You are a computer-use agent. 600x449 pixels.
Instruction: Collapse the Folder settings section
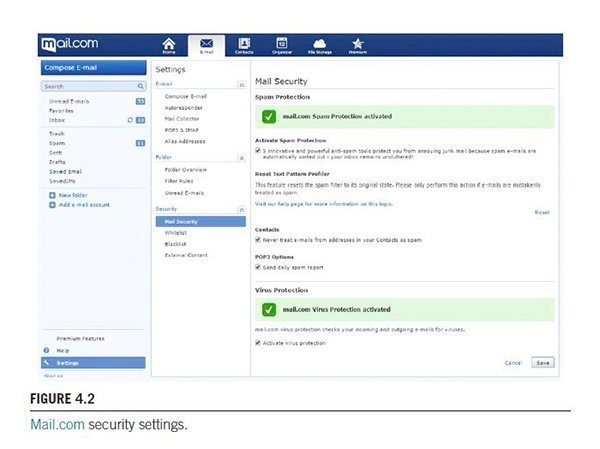point(241,157)
